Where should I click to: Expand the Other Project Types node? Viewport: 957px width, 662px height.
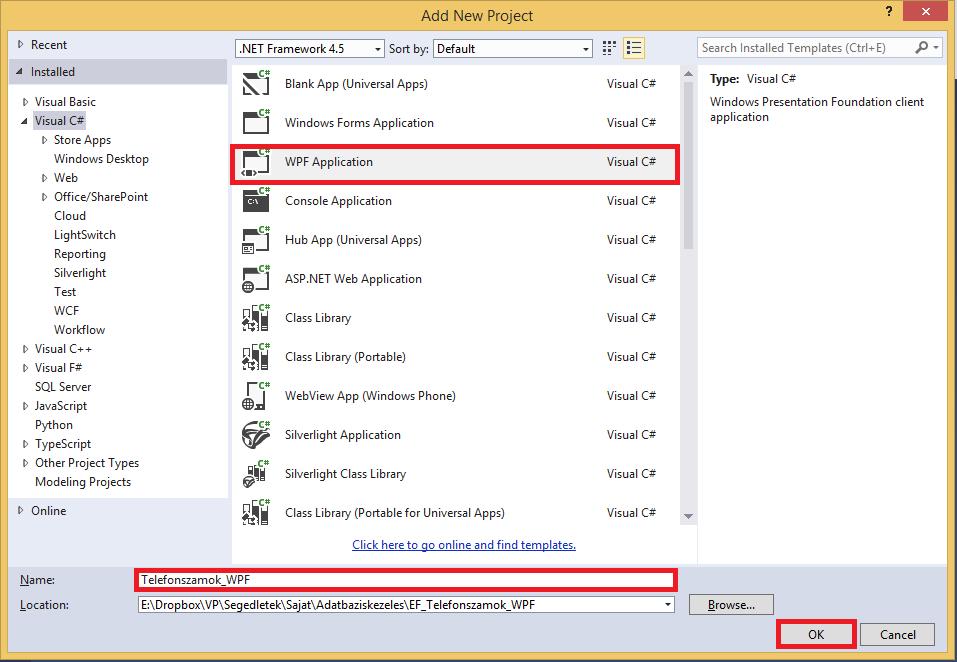pos(25,463)
